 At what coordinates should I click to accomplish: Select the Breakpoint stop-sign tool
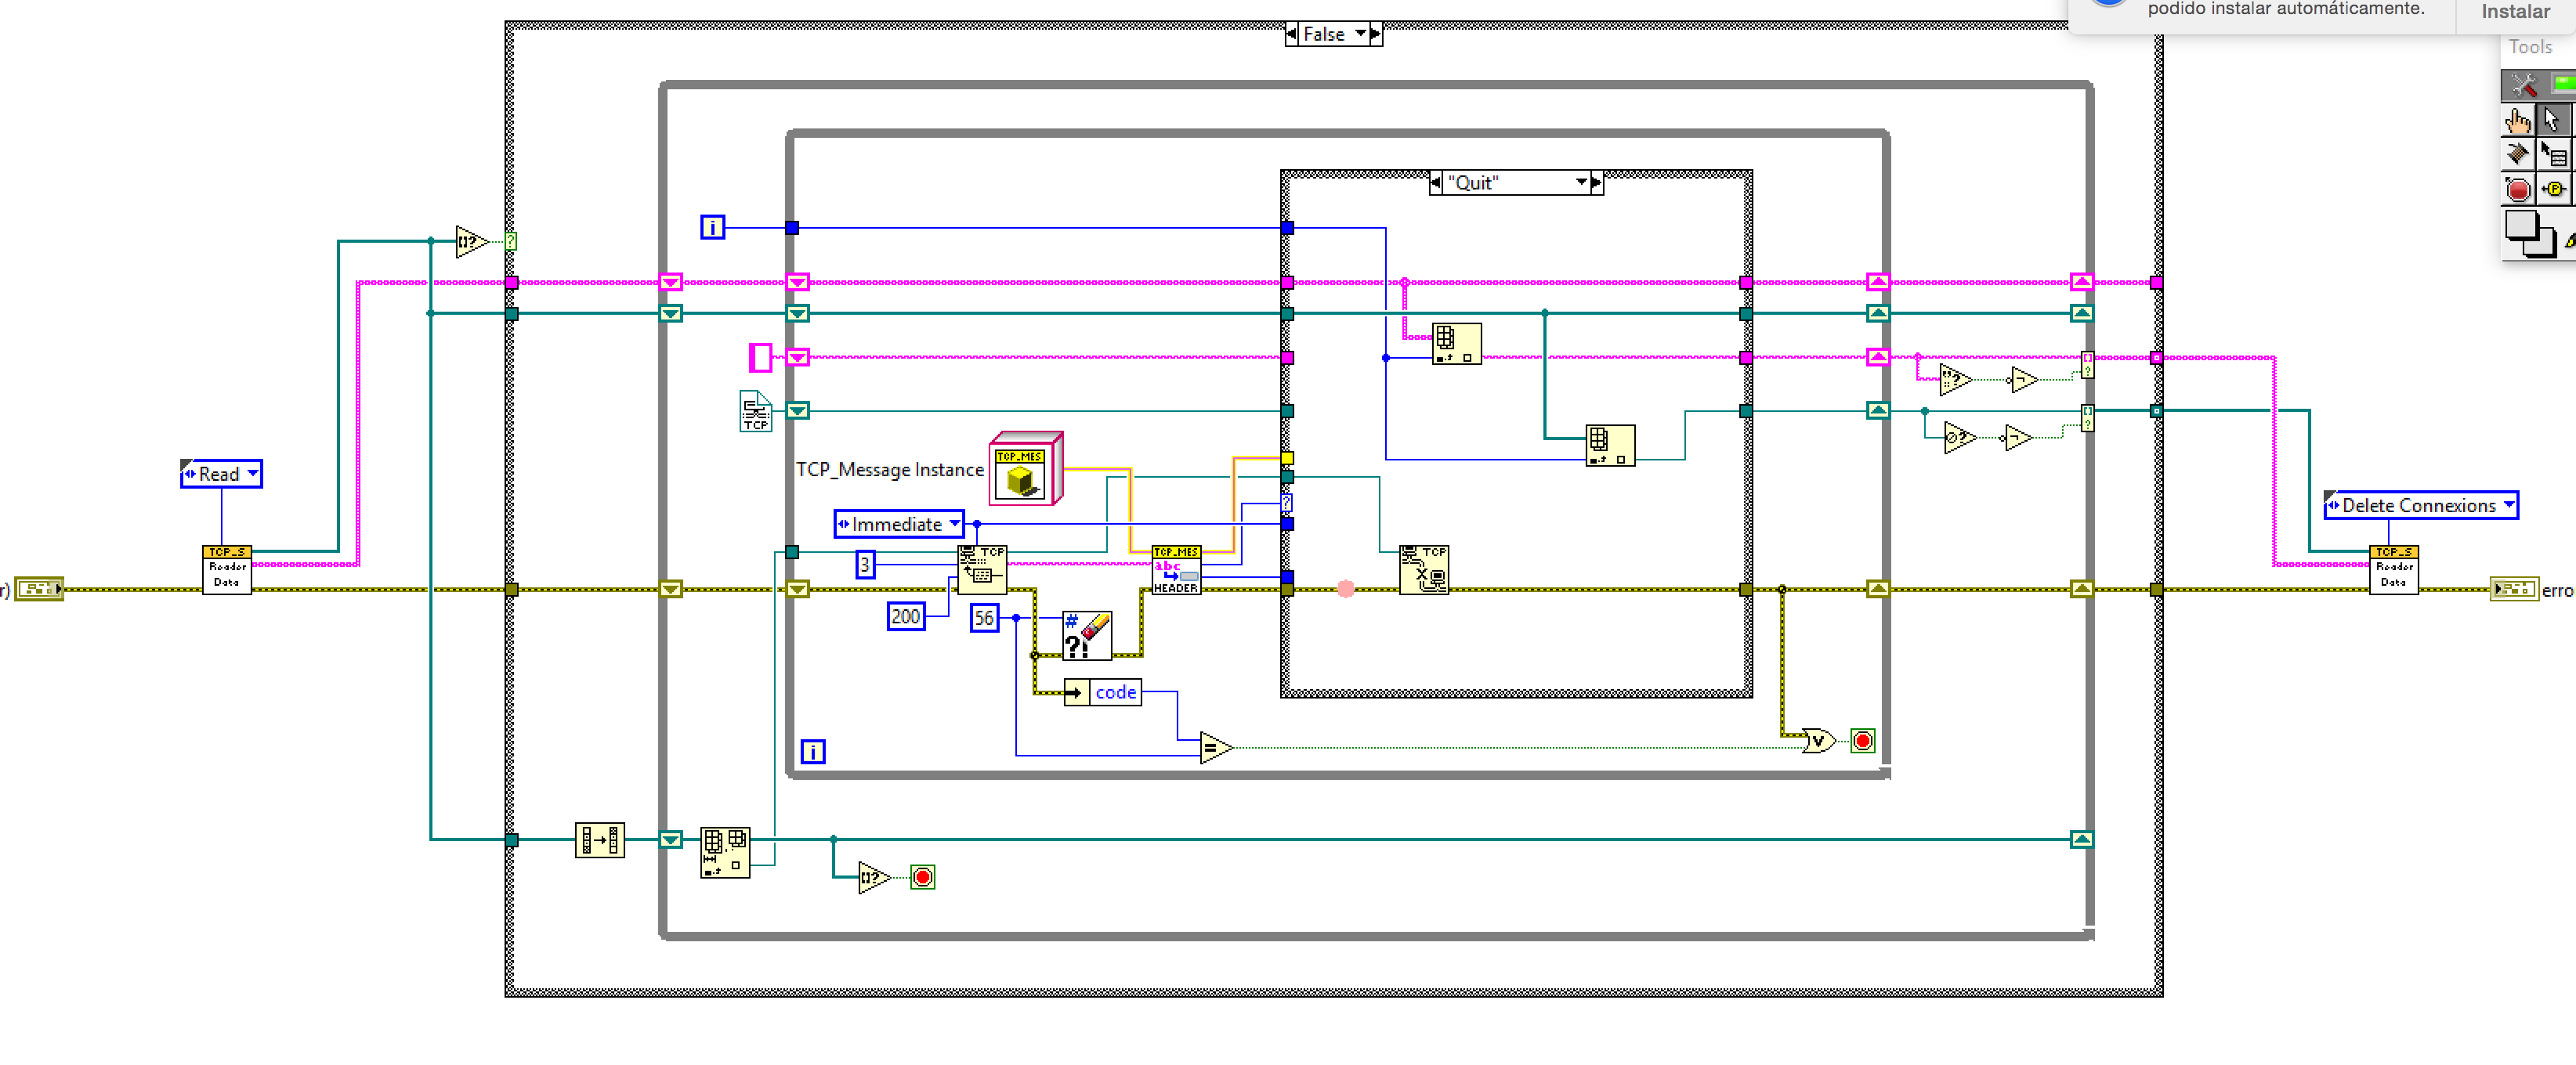tap(2518, 188)
